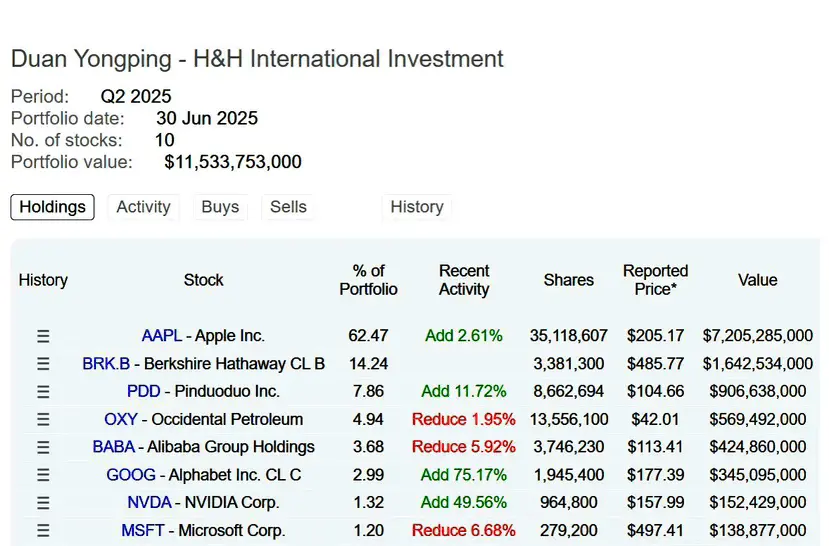Switch to the Activity tab
This screenshot has height=546, width=829.
coord(143,207)
